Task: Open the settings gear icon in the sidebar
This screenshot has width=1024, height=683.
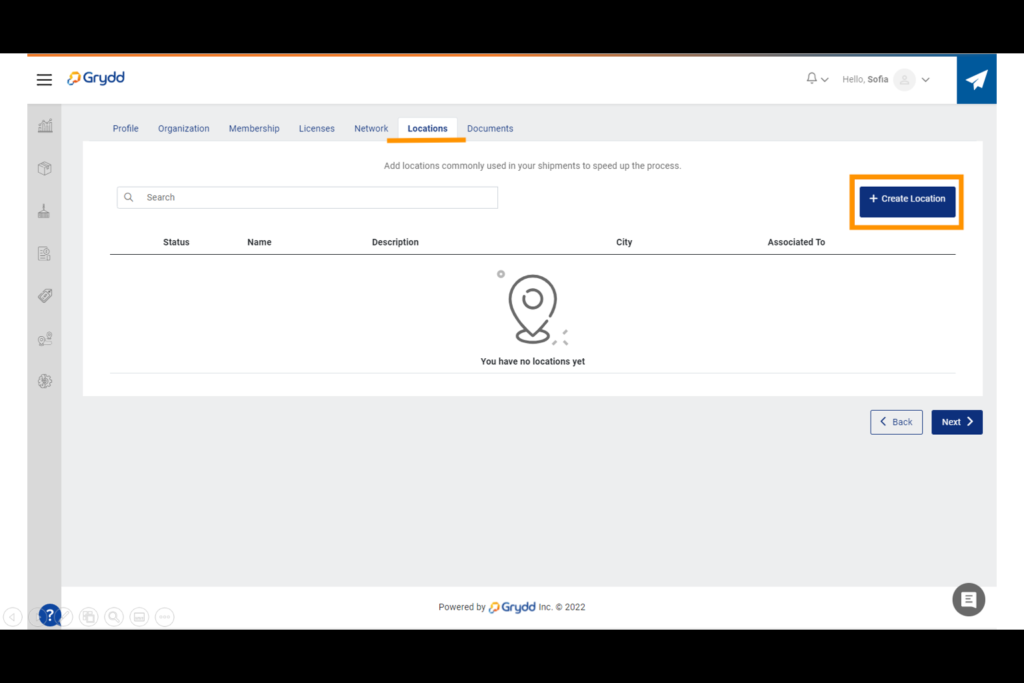Action: [x=45, y=381]
